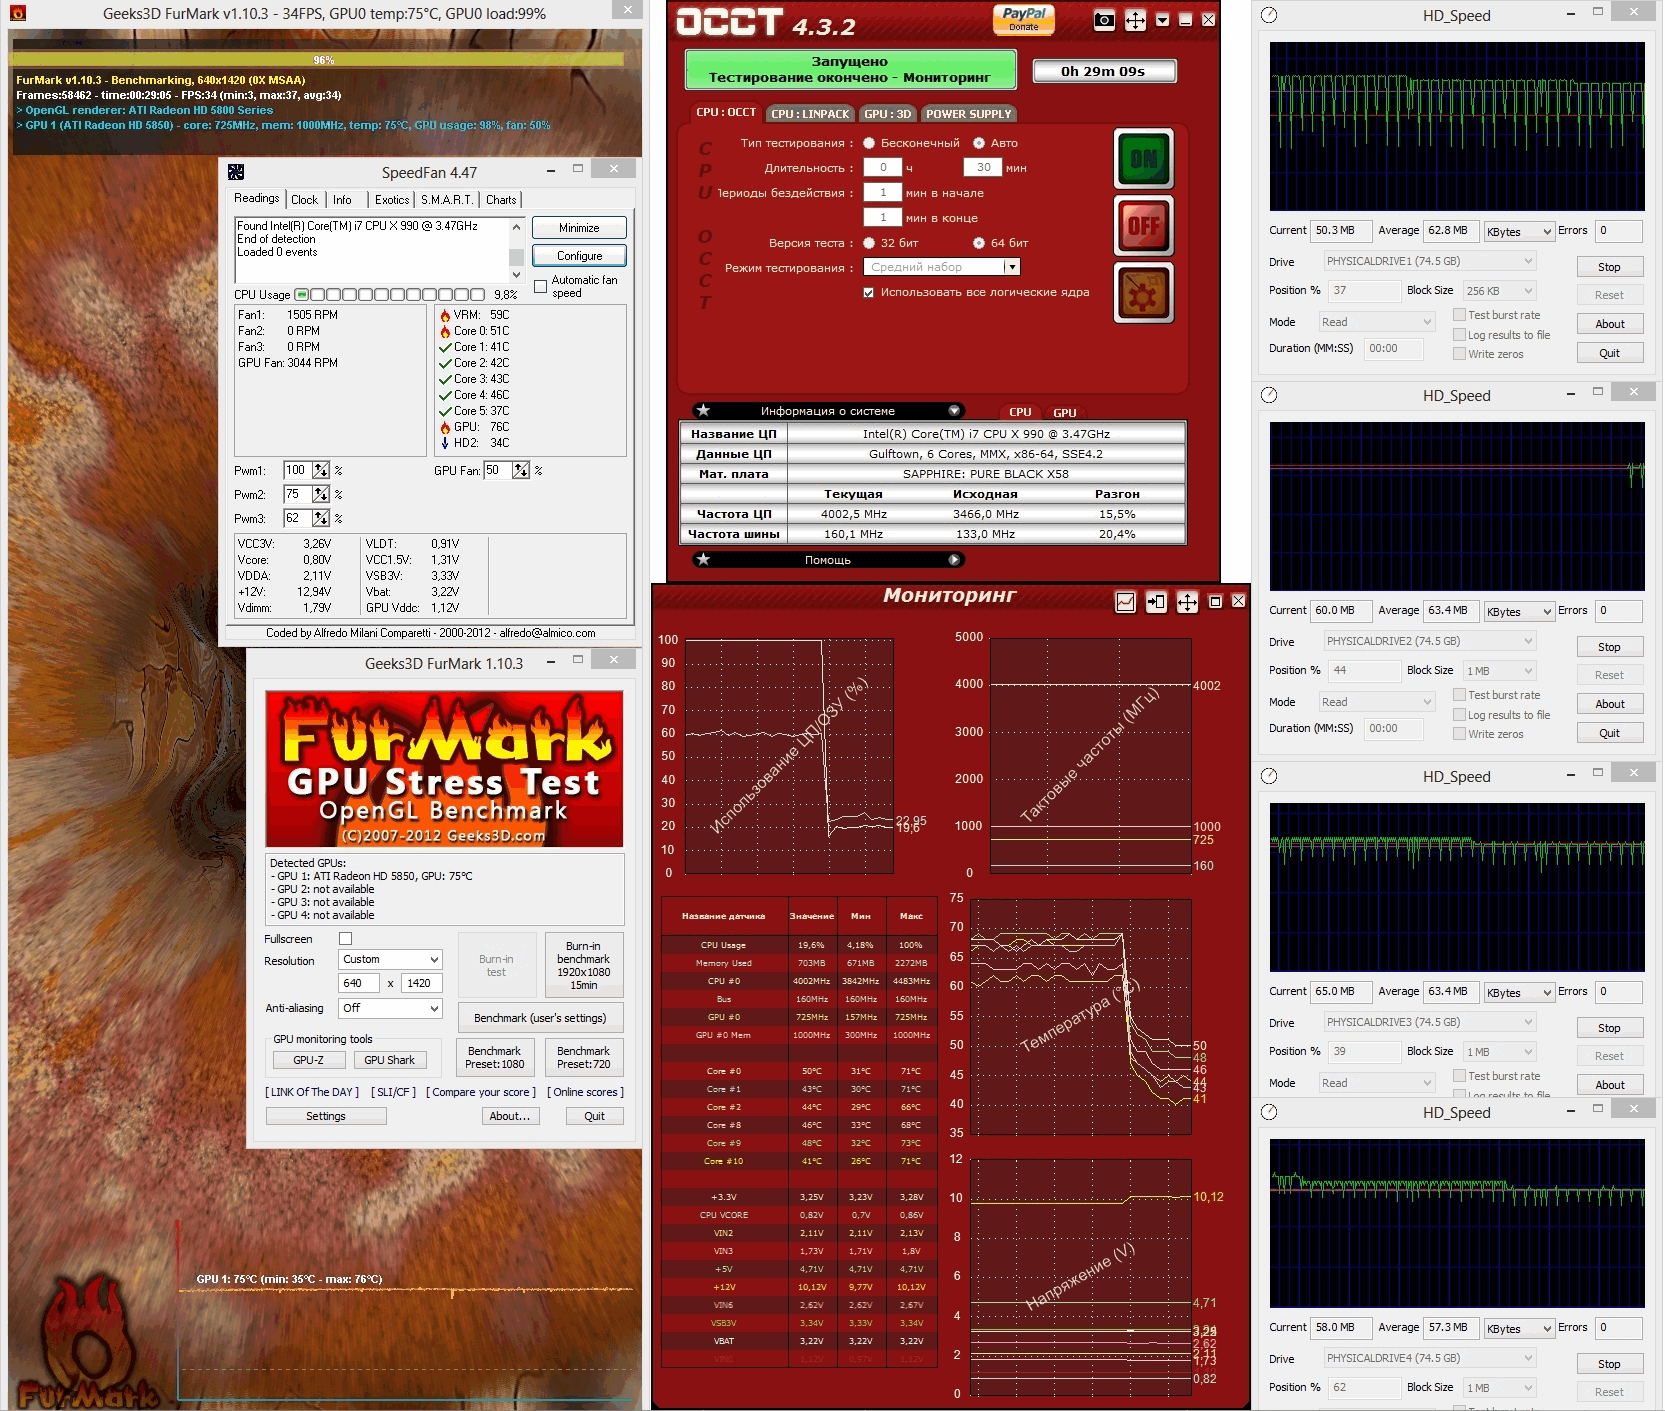Click the SpeedFan 4.47 title bar icon
The width and height of the screenshot is (1665, 1411).
point(236,172)
